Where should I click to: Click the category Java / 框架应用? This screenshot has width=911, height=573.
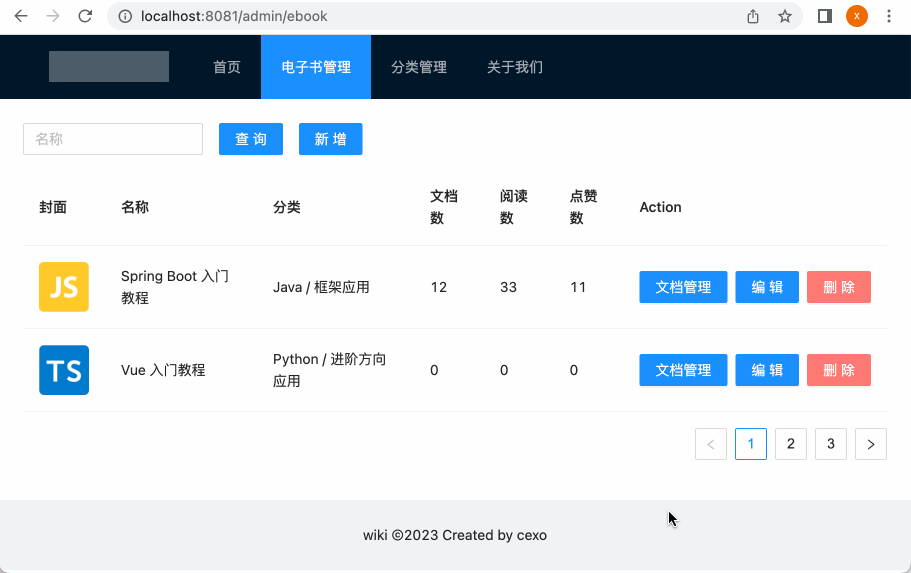321,287
